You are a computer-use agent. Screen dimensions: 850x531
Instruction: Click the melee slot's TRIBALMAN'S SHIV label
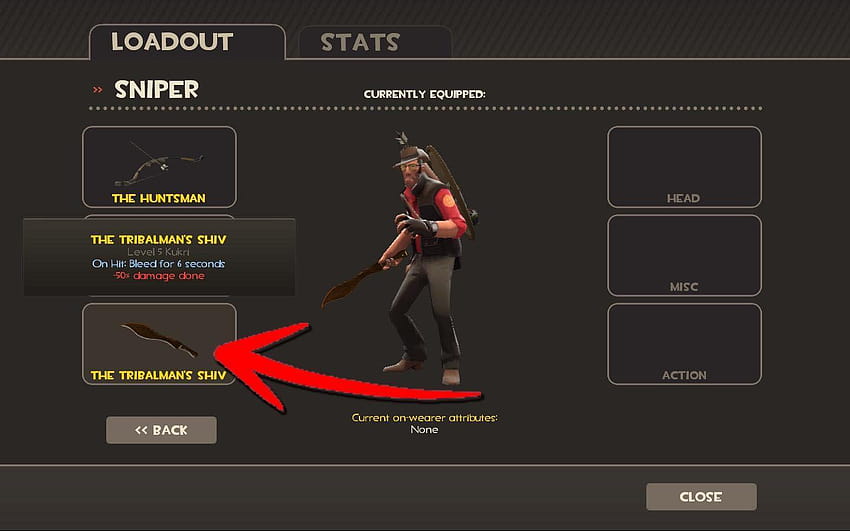click(x=158, y=375)
